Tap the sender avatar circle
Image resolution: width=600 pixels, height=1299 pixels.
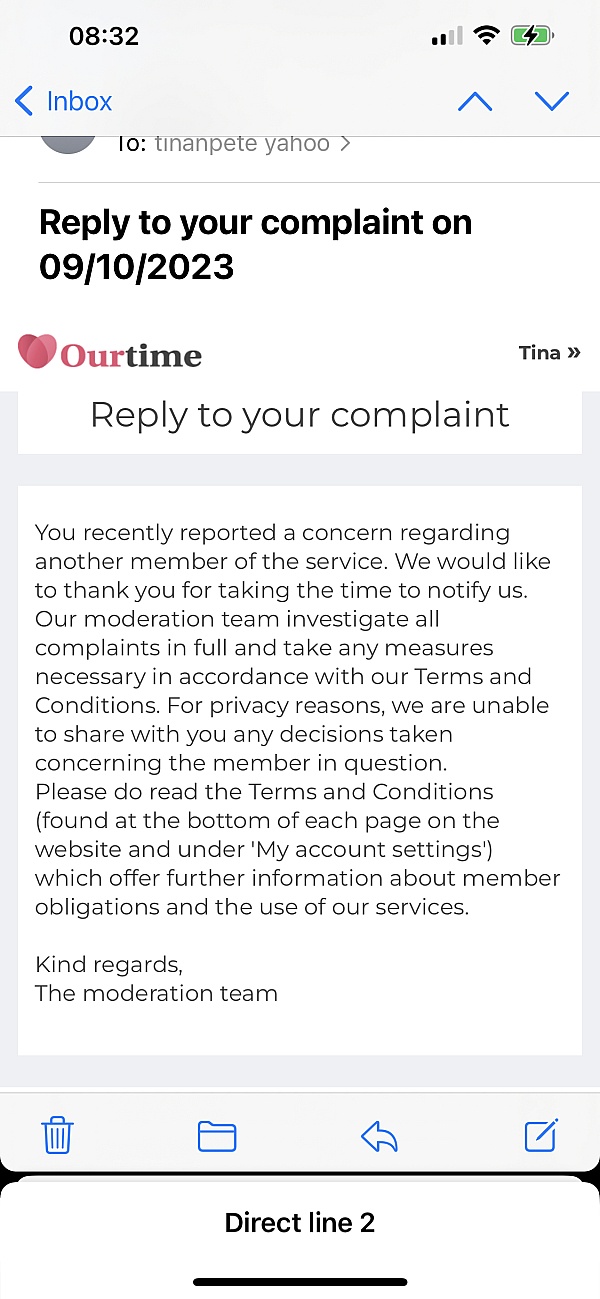click(x=68, y=143)
